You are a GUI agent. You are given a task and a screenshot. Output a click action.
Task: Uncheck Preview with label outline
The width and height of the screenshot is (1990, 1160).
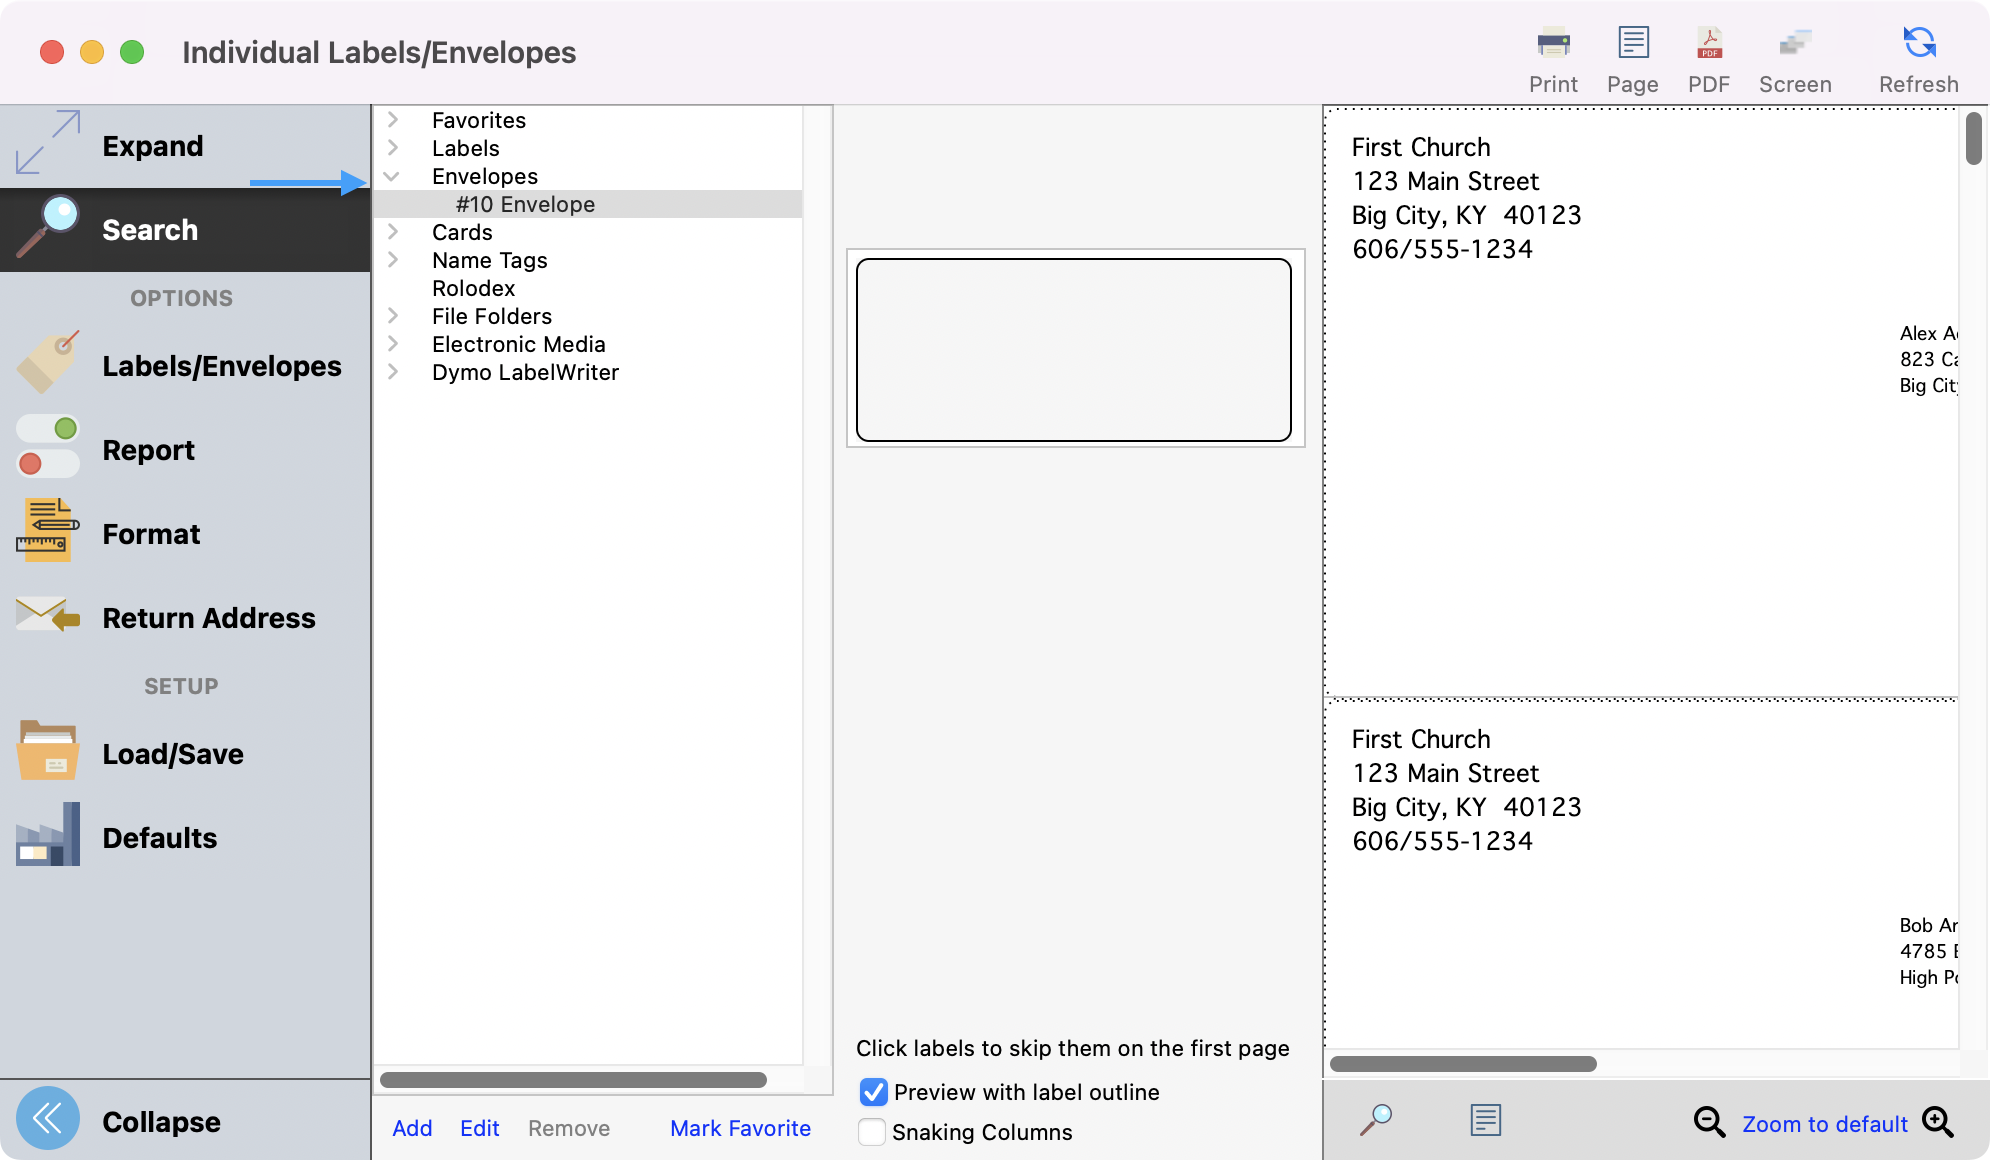point(873,1092)
